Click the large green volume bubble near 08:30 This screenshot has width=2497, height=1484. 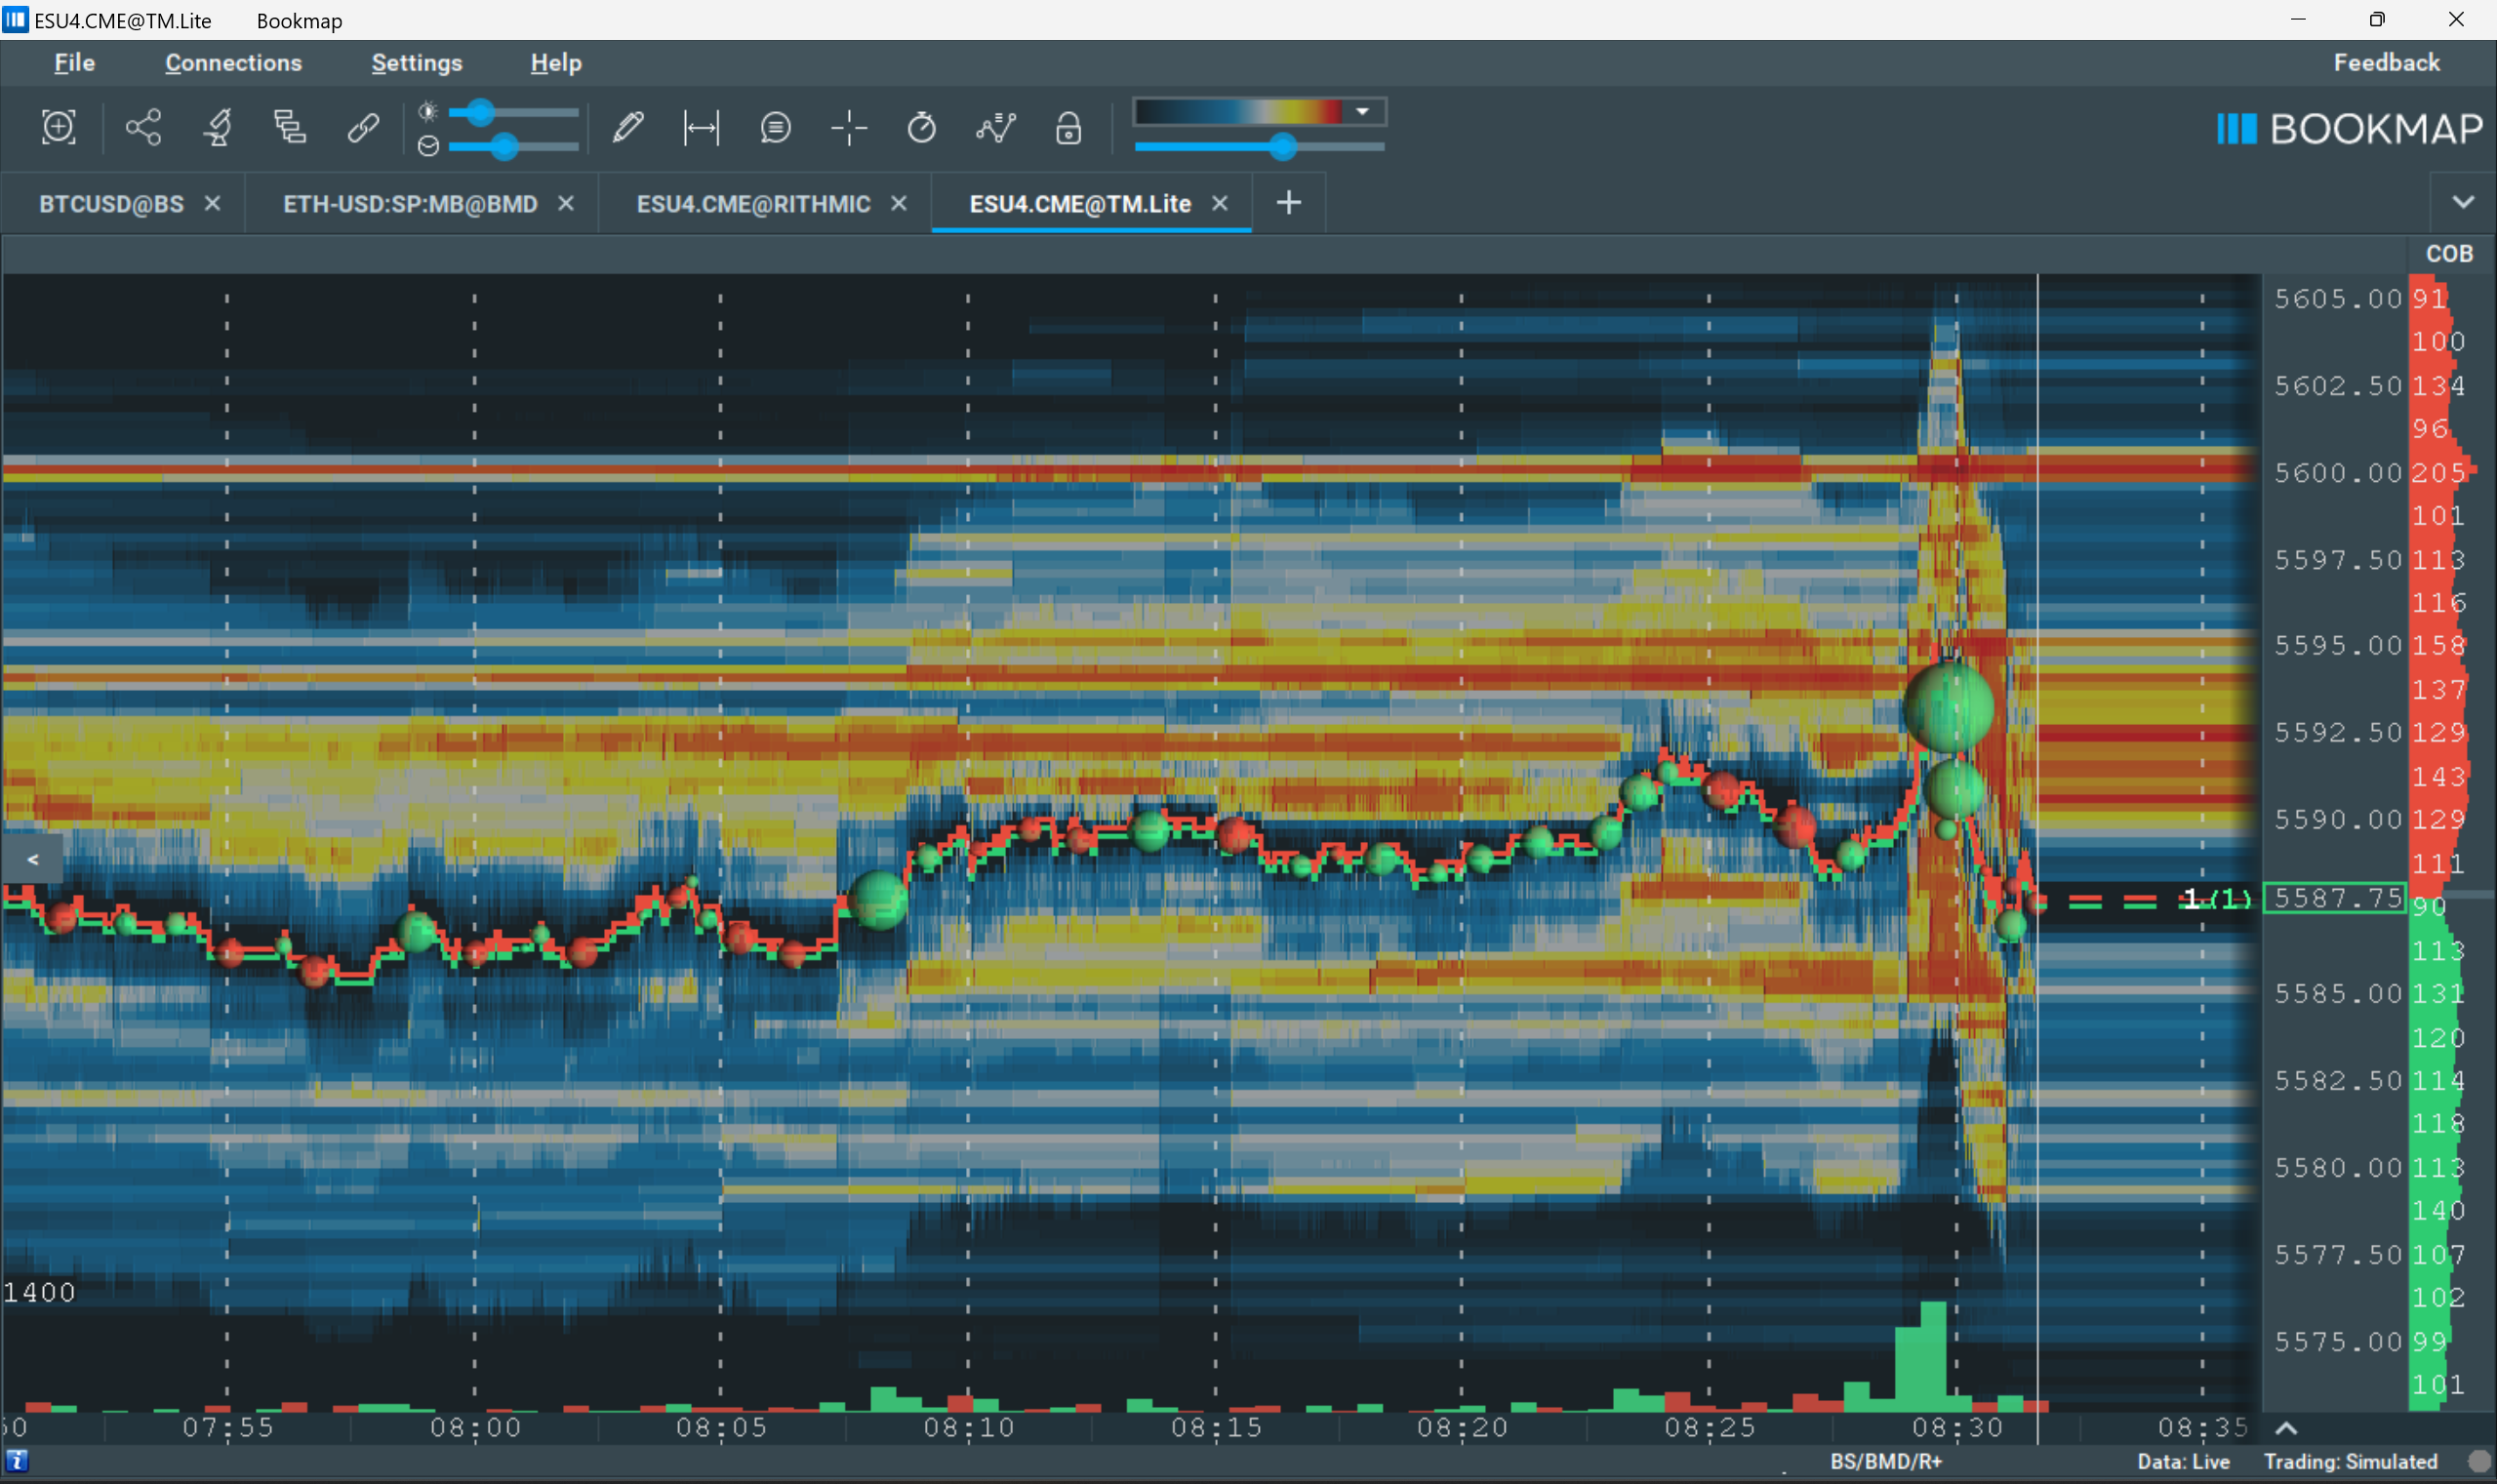coord(1948,707)
